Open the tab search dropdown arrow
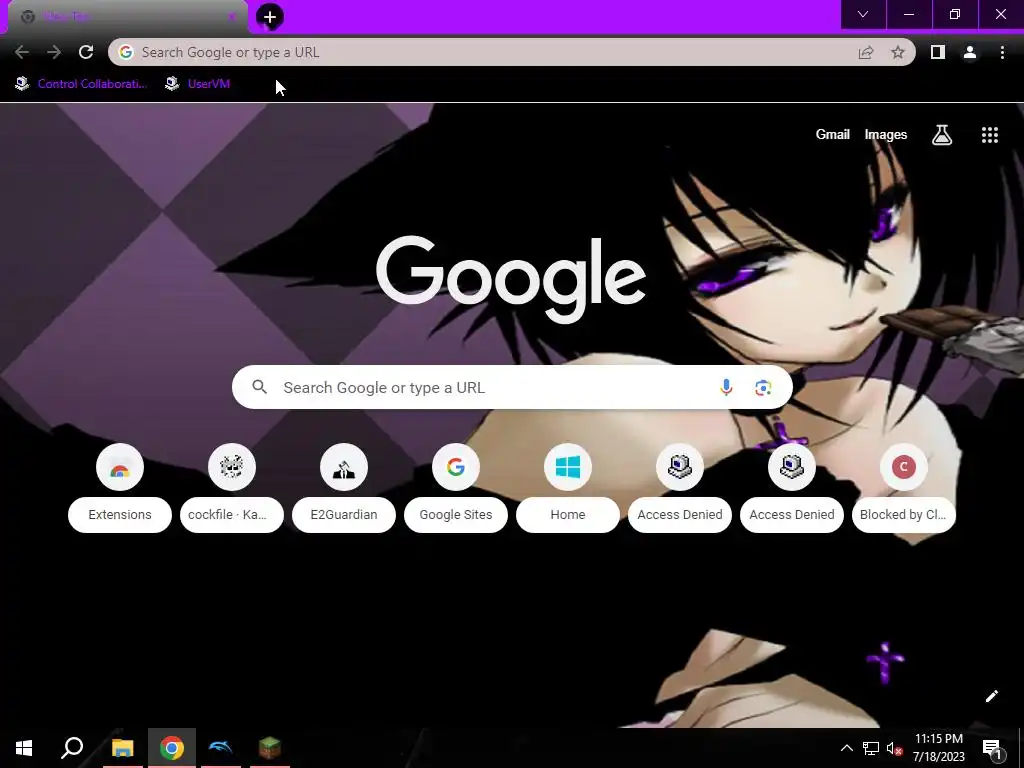Screen dimensions: 1024x768 (x=863, y=14)
